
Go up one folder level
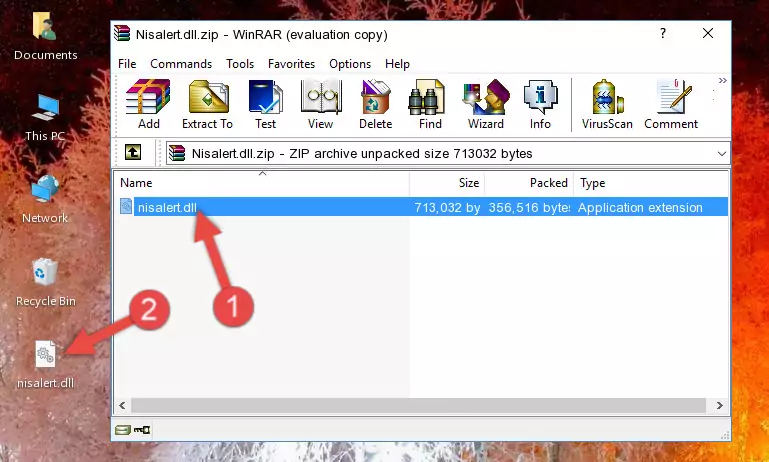coord(133,153)
